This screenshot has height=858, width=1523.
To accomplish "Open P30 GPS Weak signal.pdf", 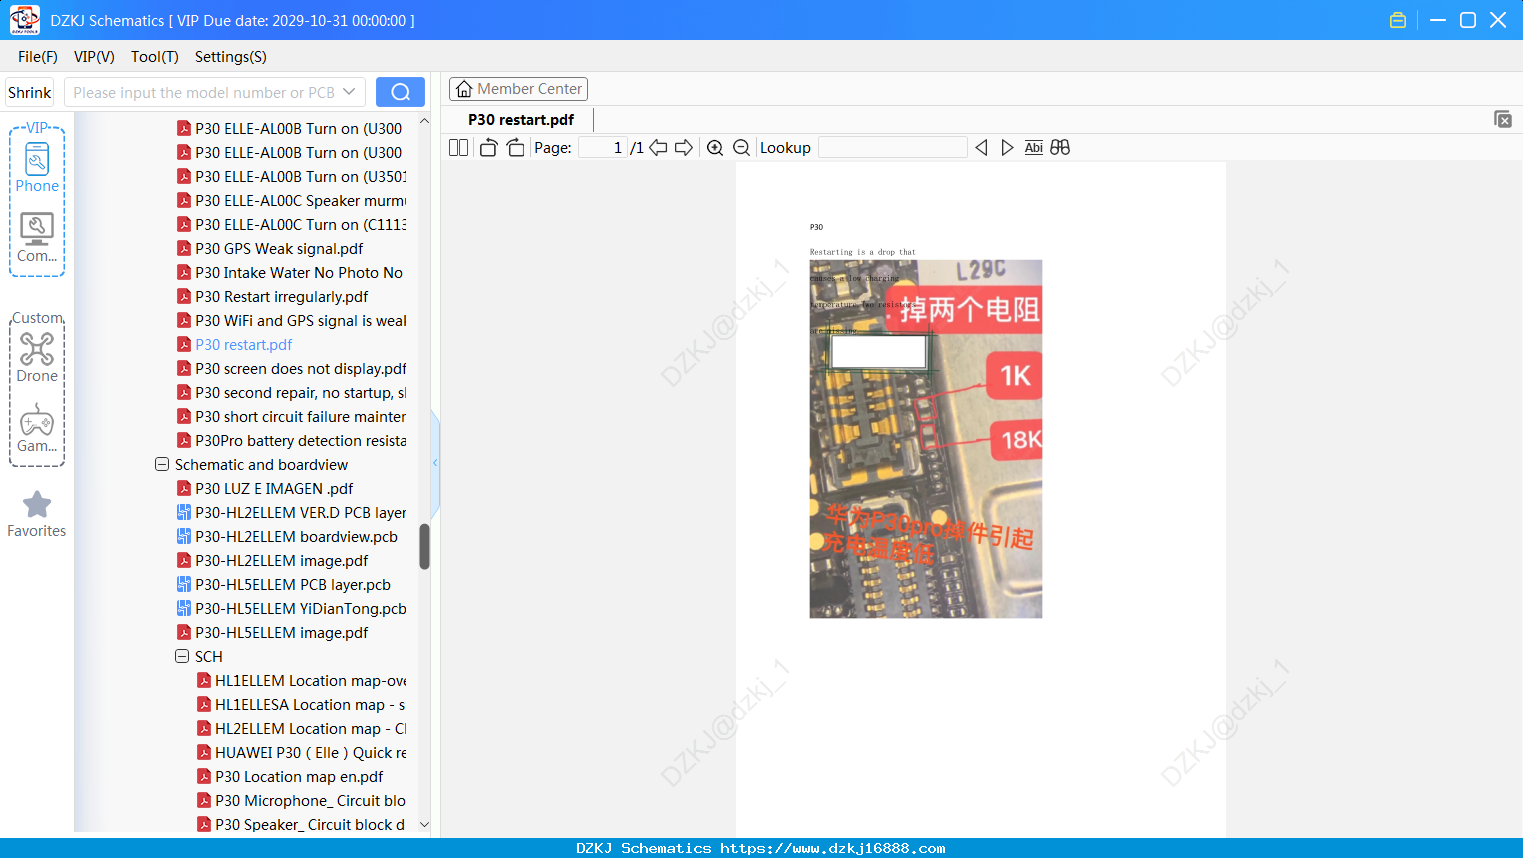I will click(x=279, y=249).
